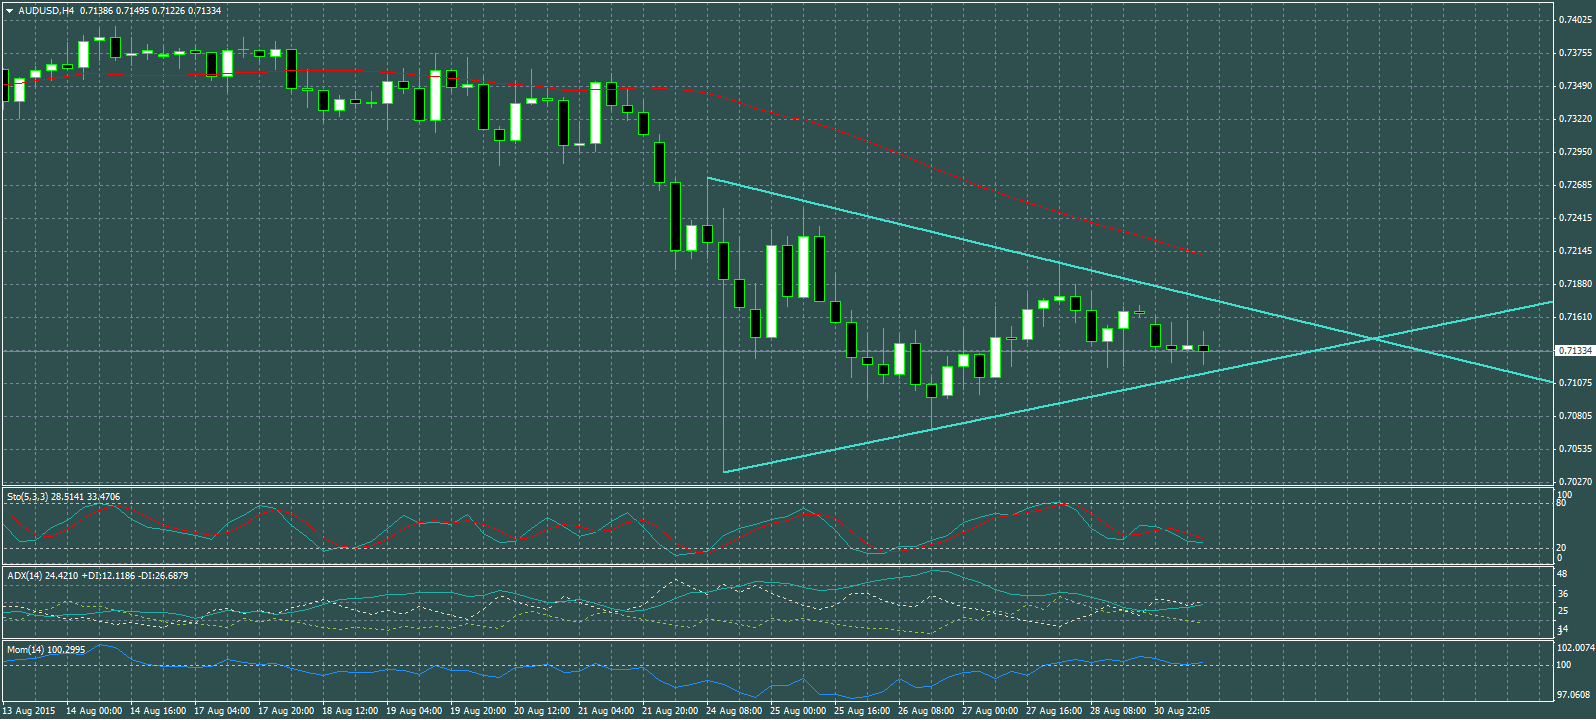The image size is (1596, 719).
Task: Click the current price tag 0.71334
Action: point(1575,351)
